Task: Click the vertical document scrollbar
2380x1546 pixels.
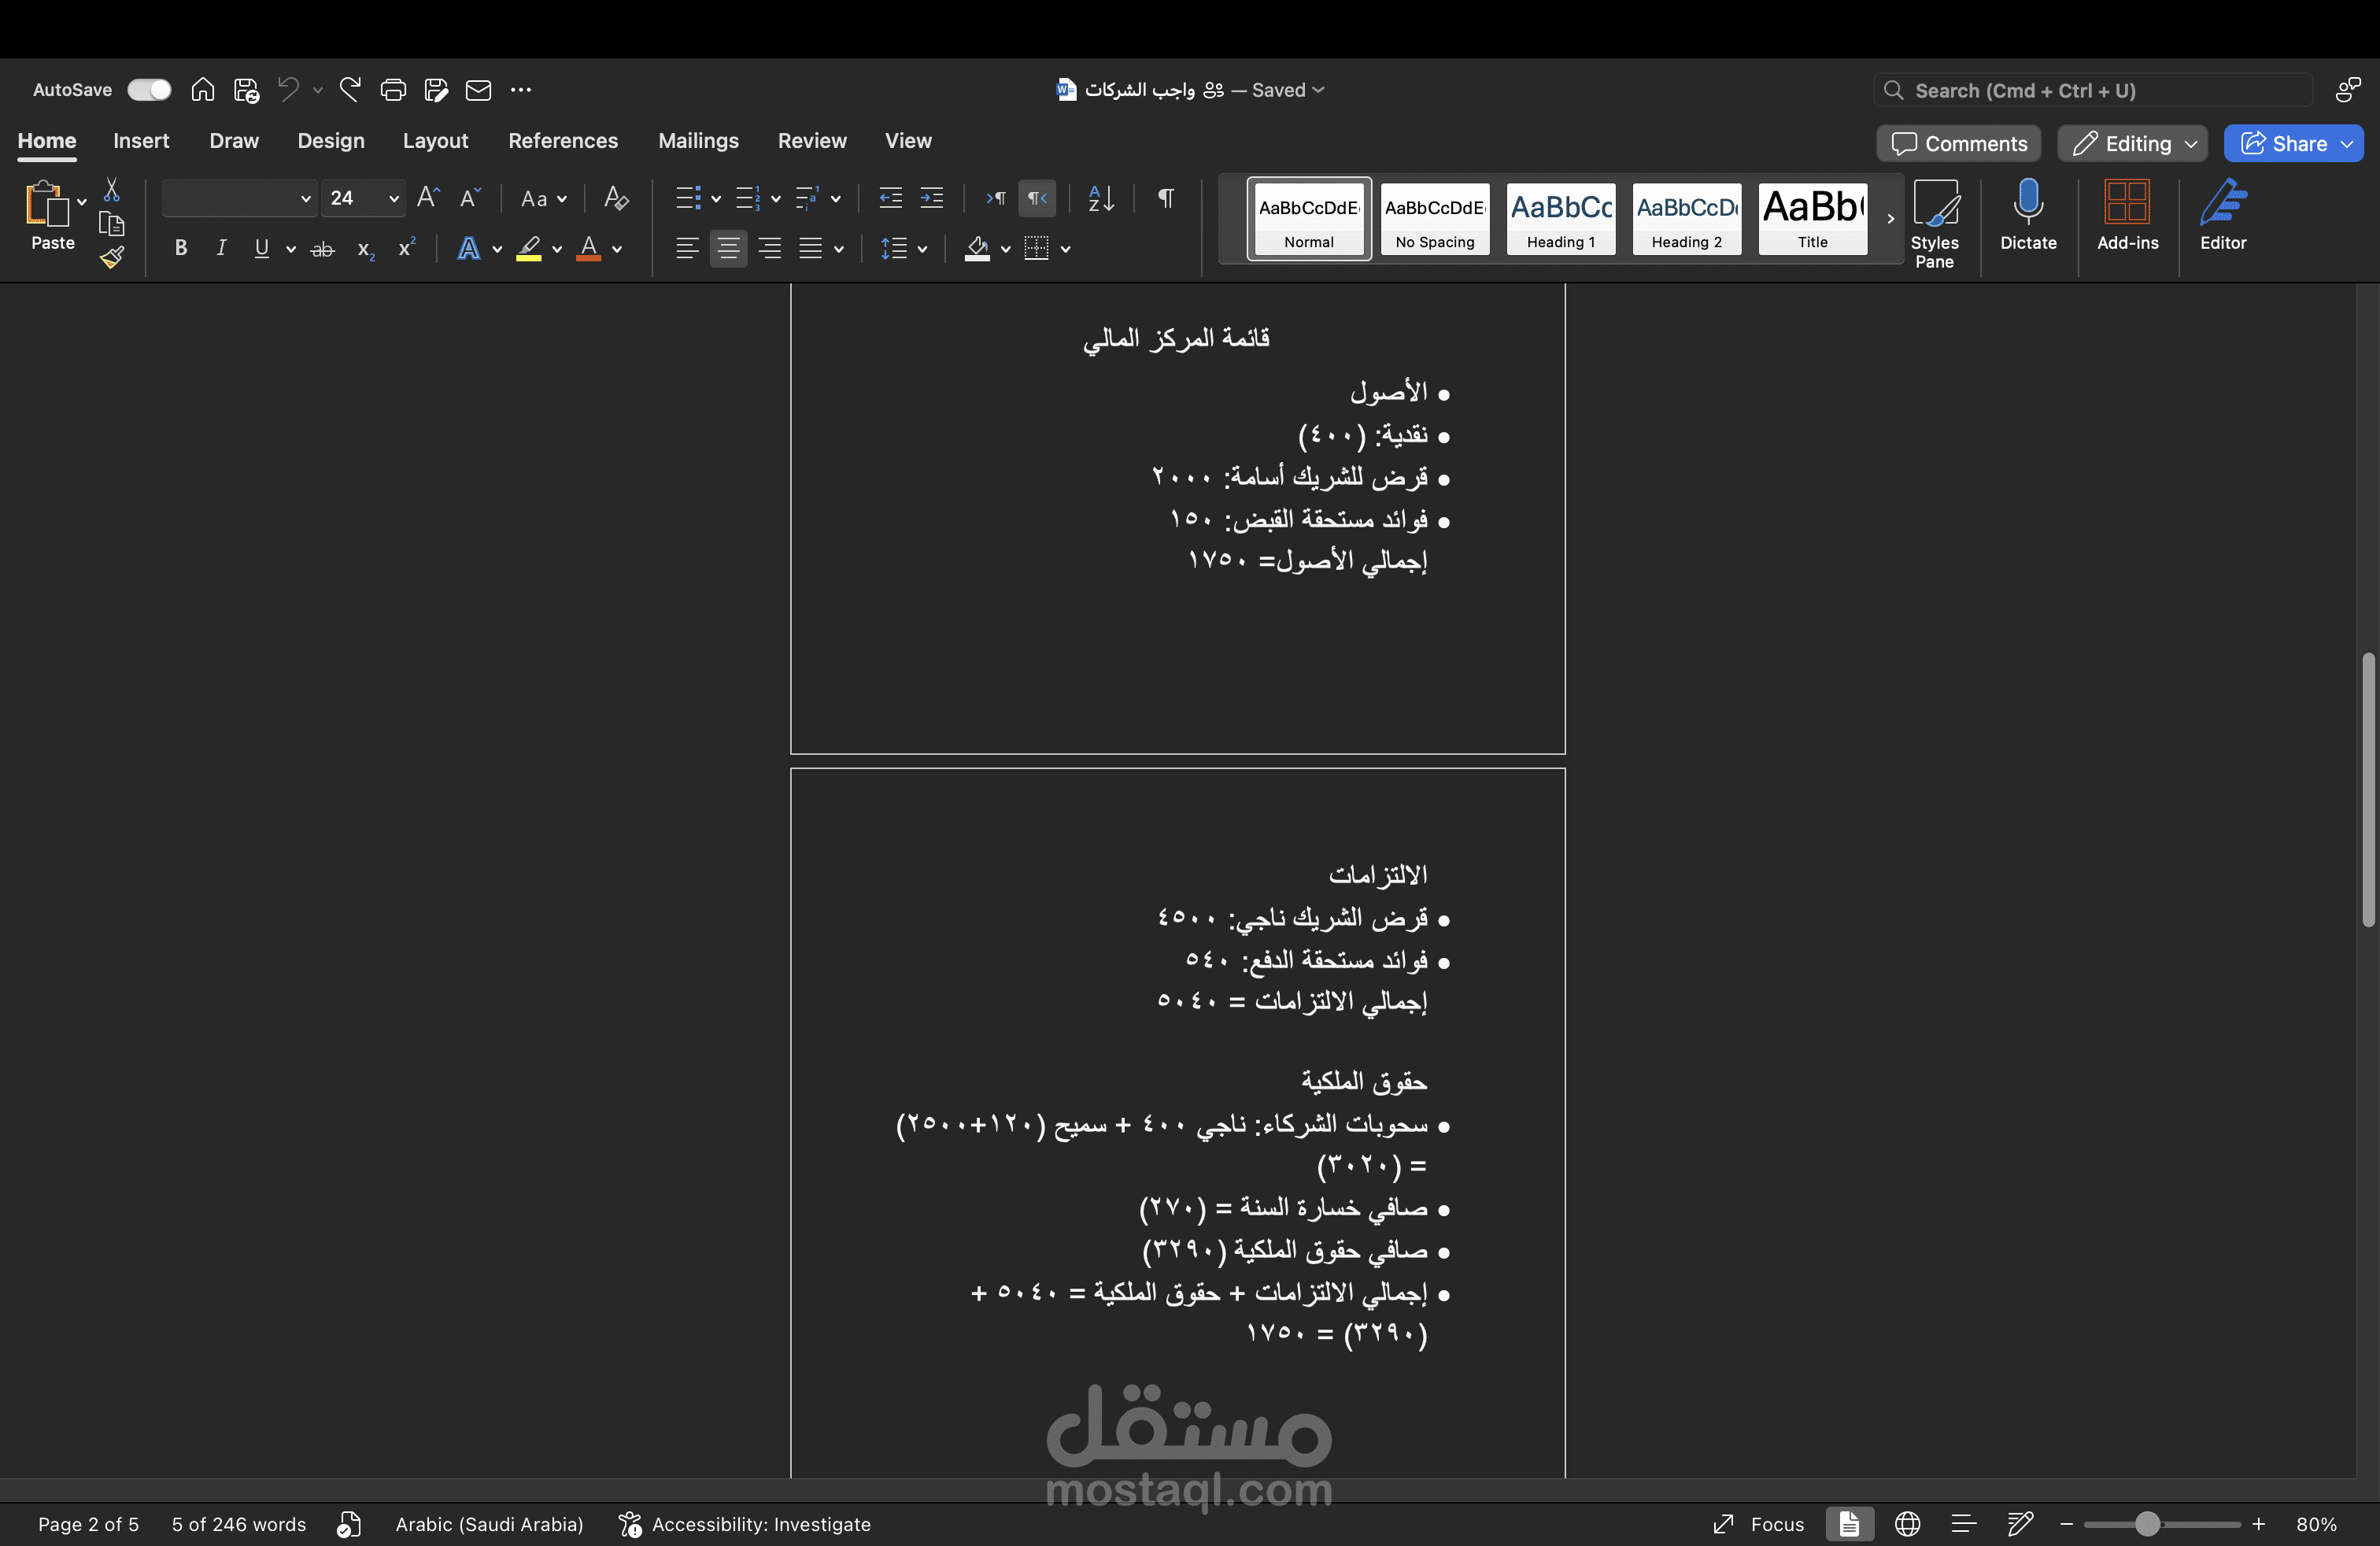Action: [2368, 790]
